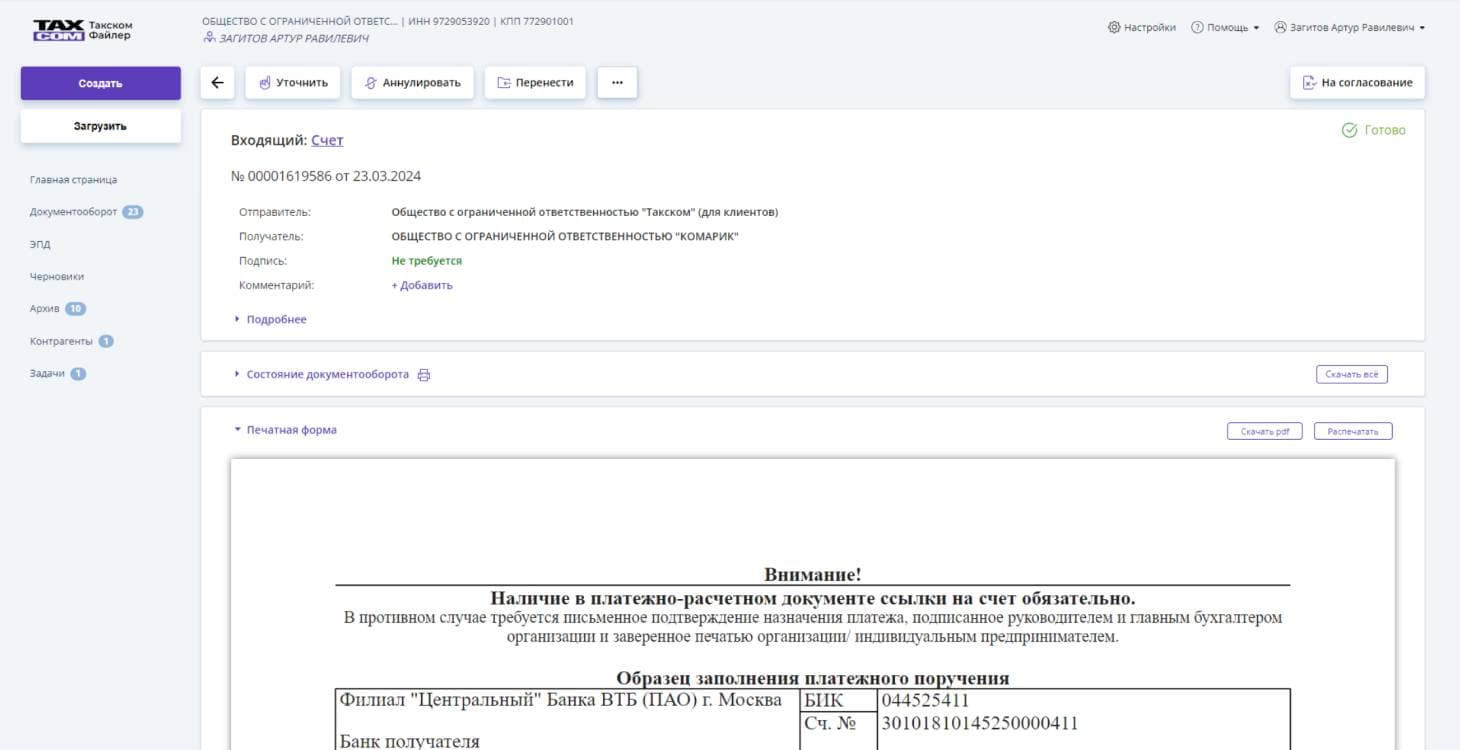Open Задачи in sidebar

(x=47, y=373)
